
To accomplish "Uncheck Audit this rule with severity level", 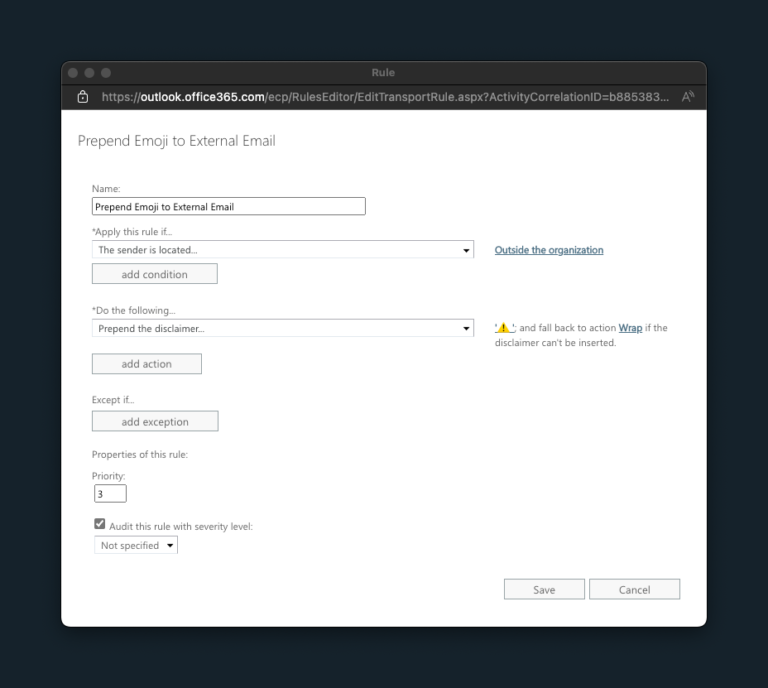I will (99, 524).
